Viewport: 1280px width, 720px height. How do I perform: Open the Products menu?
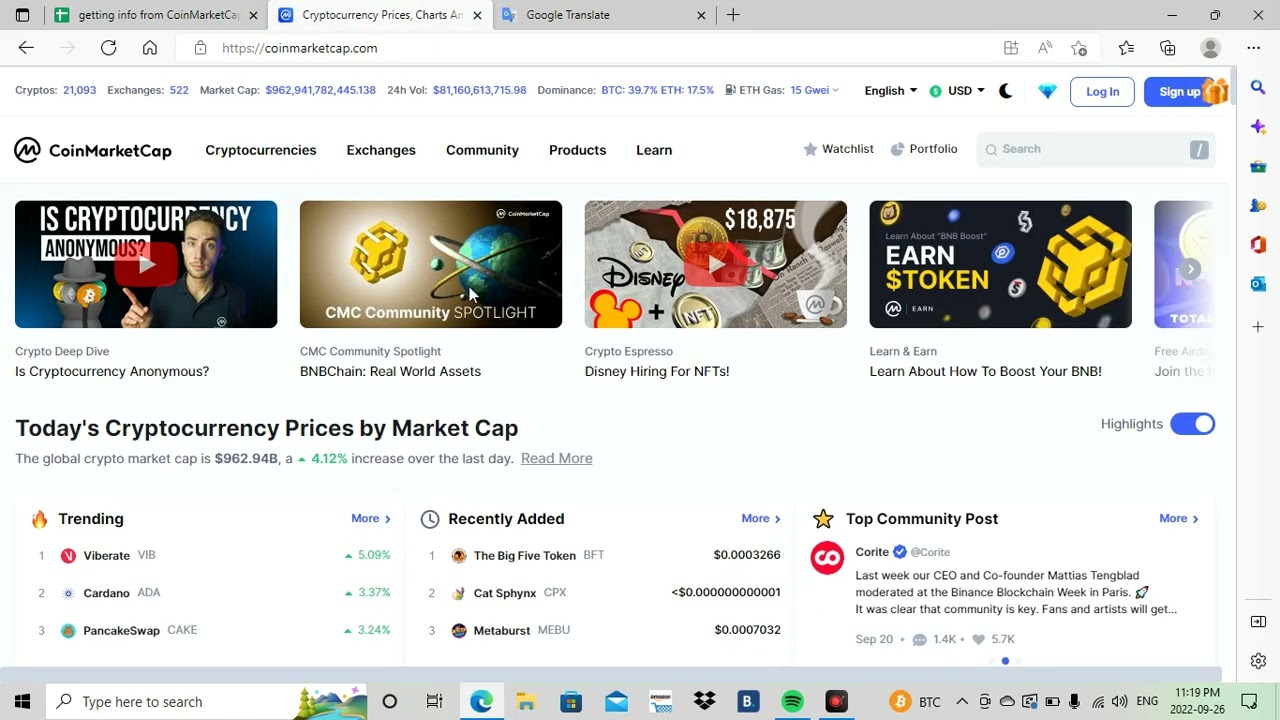pyautogui.click(x=577, y=150)
